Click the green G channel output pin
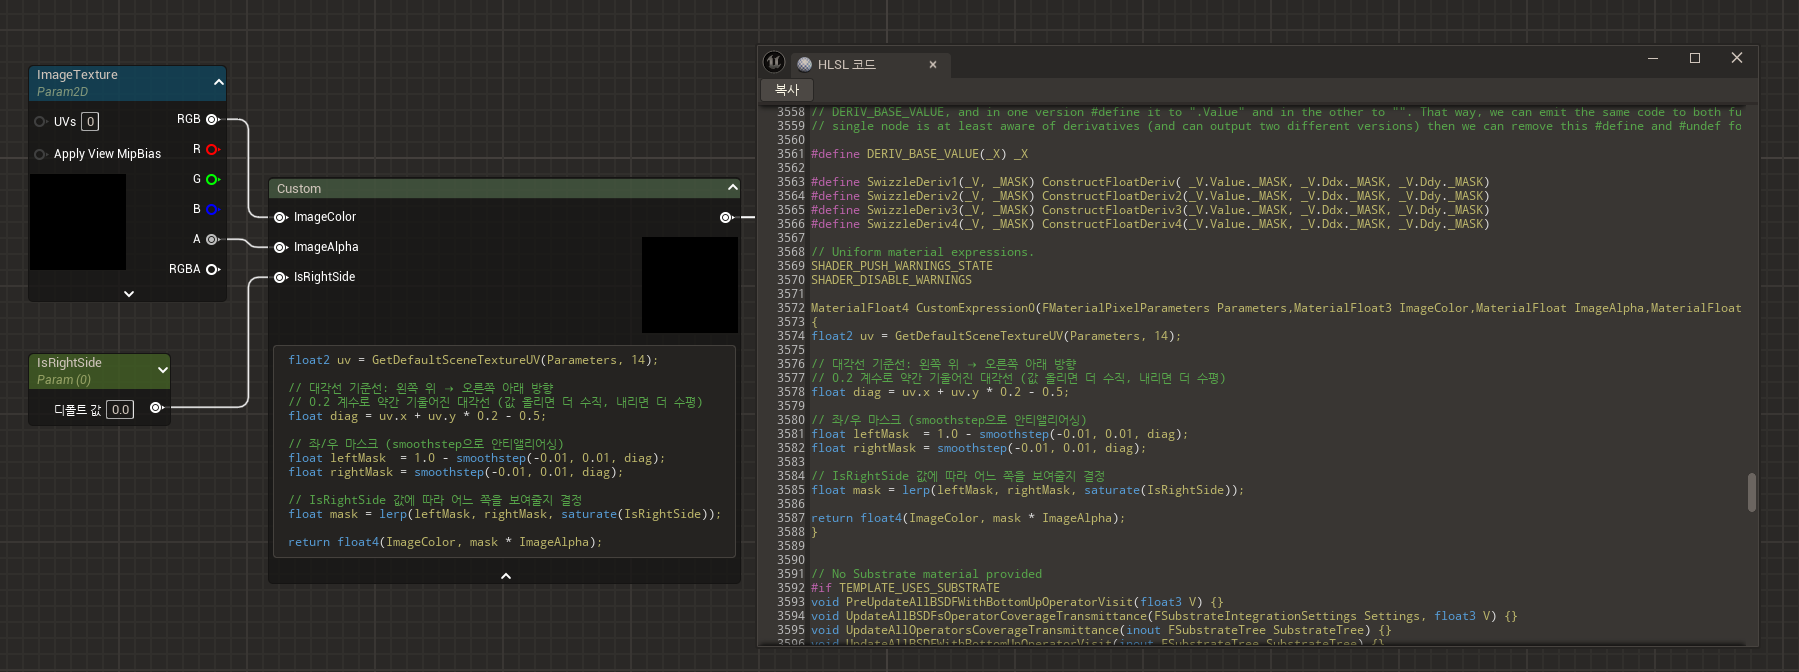 pos(212,180)
